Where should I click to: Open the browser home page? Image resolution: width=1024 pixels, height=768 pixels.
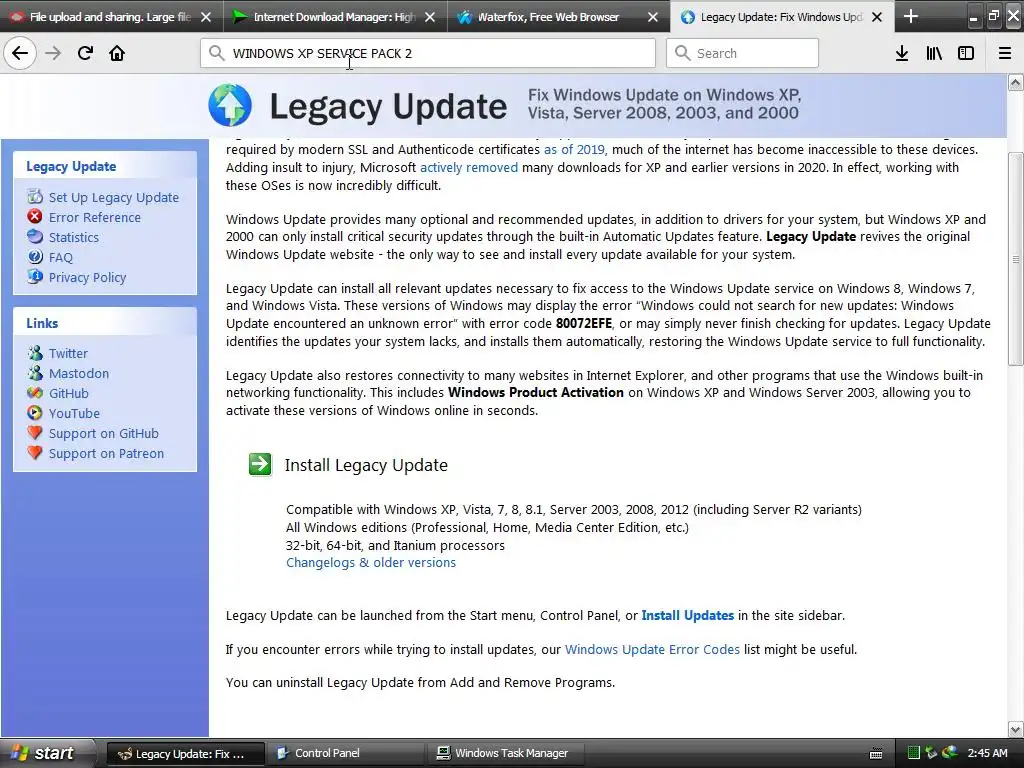[x=117, y=54]
